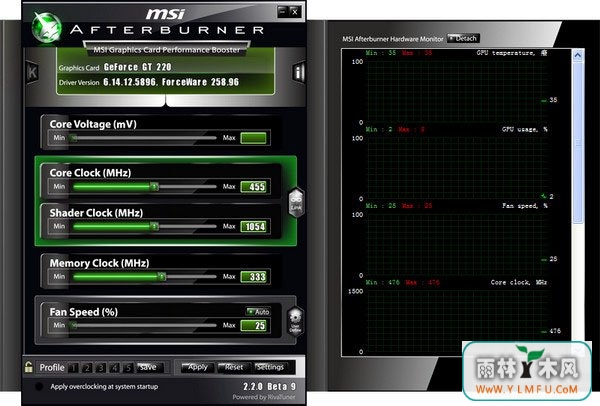Click the GPU temperature graph
Viewport: 600px width, 406px height.
point(455,92)
